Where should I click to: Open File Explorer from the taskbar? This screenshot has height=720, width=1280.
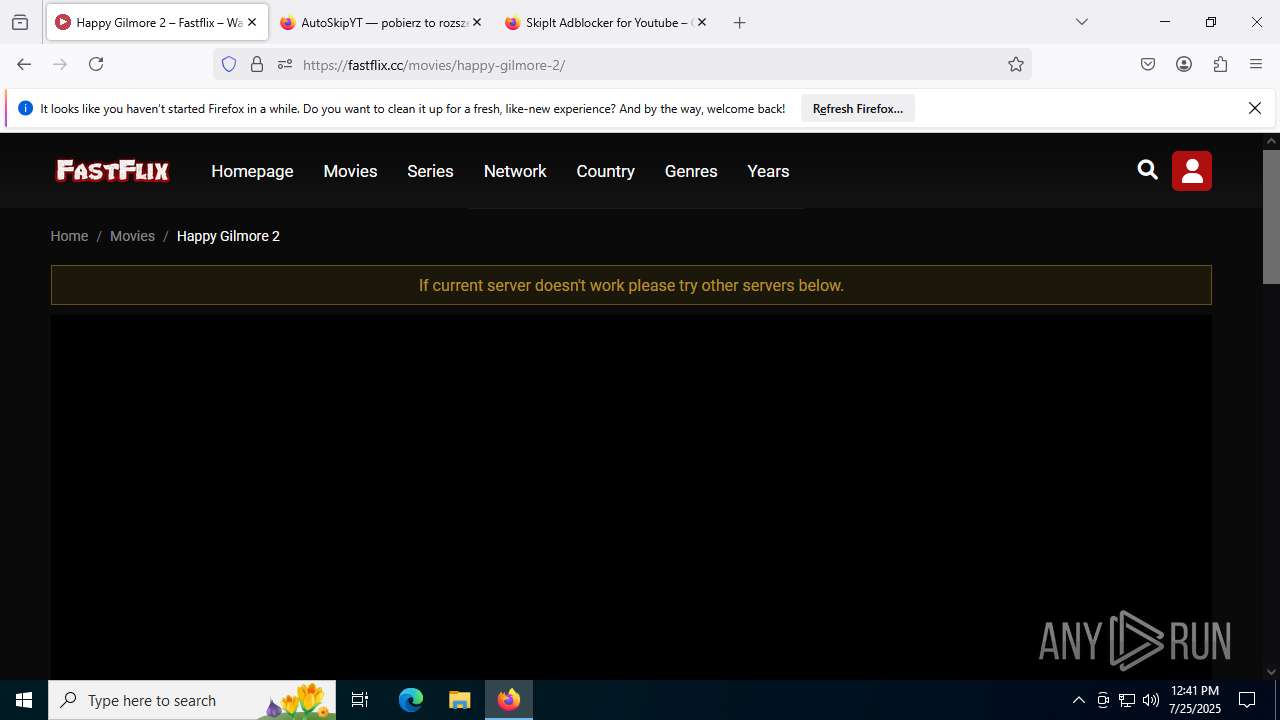coord(459,700)
